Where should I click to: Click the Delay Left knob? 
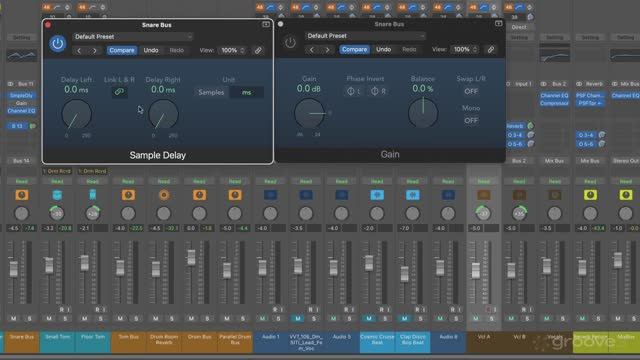click(x=76, y=114)
